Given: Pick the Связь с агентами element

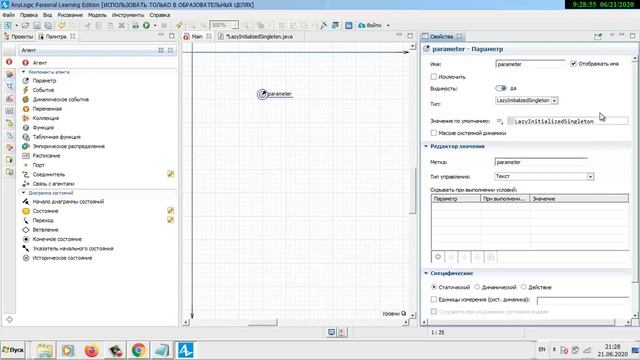Looking at the screenshot, I should (53, 184).
